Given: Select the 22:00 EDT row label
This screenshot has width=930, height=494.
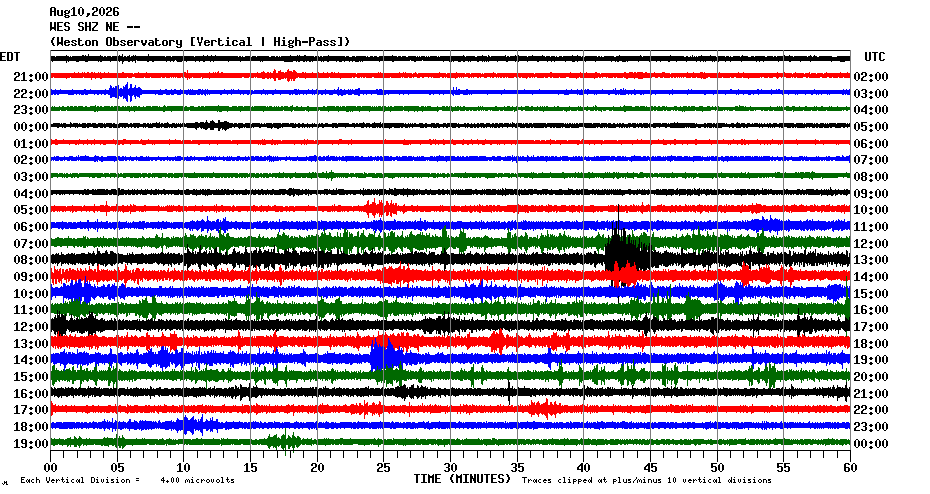Looking at the screenshot, I should [x=31, y=94].
